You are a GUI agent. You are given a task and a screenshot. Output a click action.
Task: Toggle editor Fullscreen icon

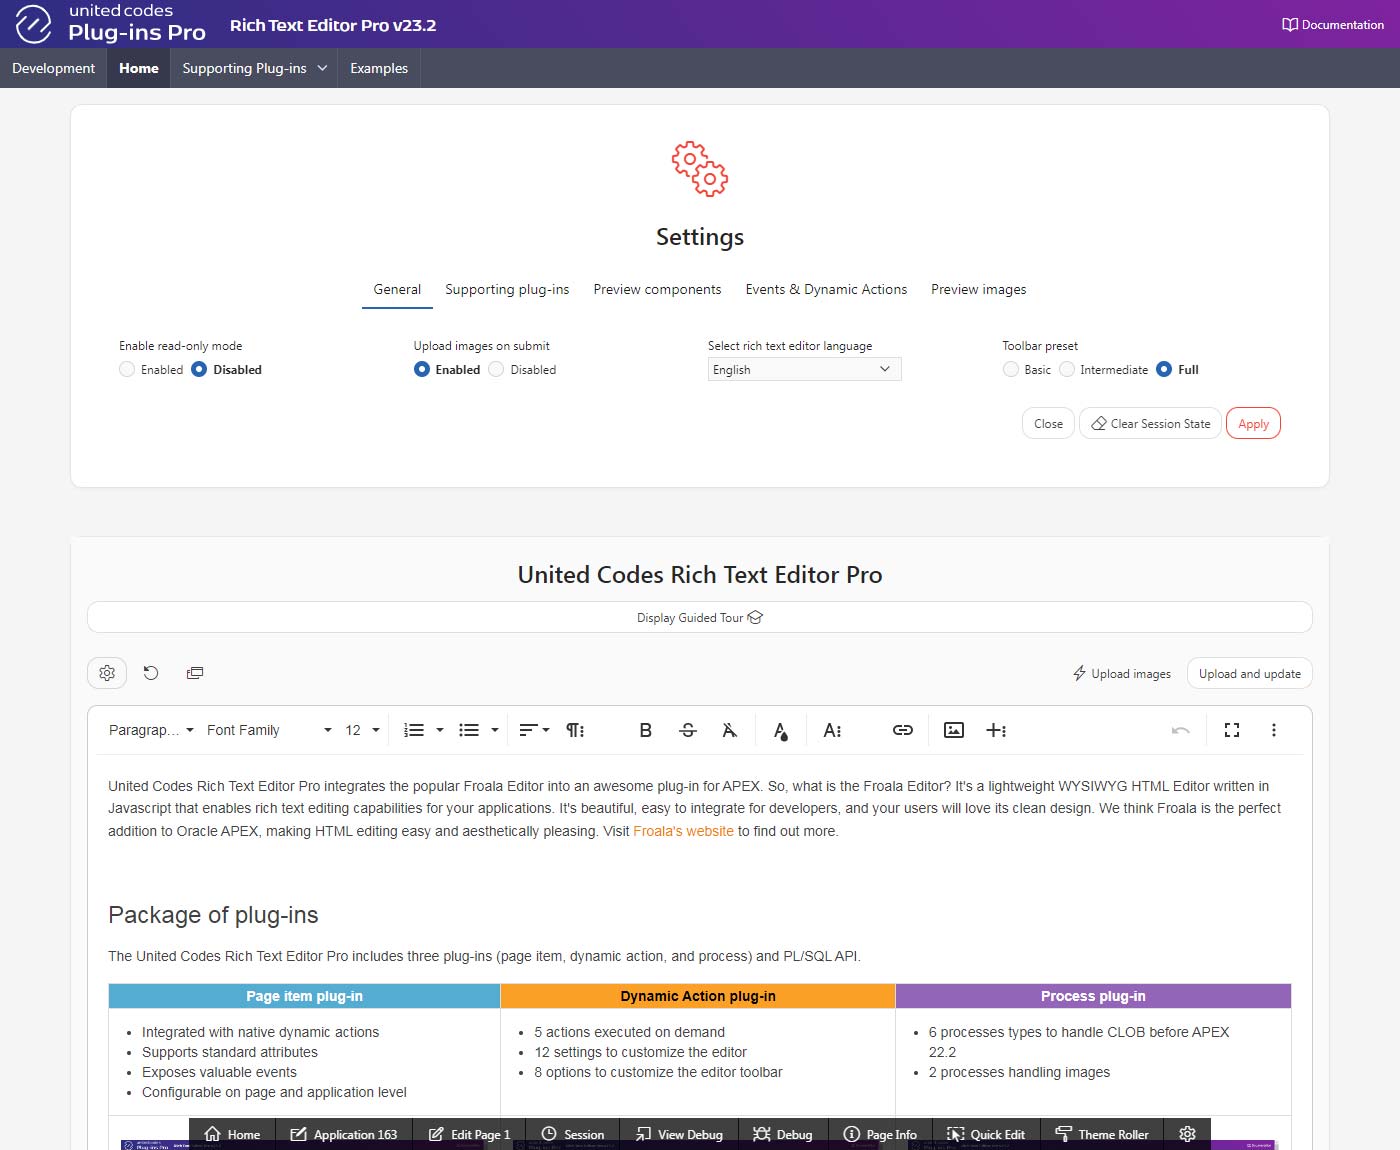click(1232, 730)
